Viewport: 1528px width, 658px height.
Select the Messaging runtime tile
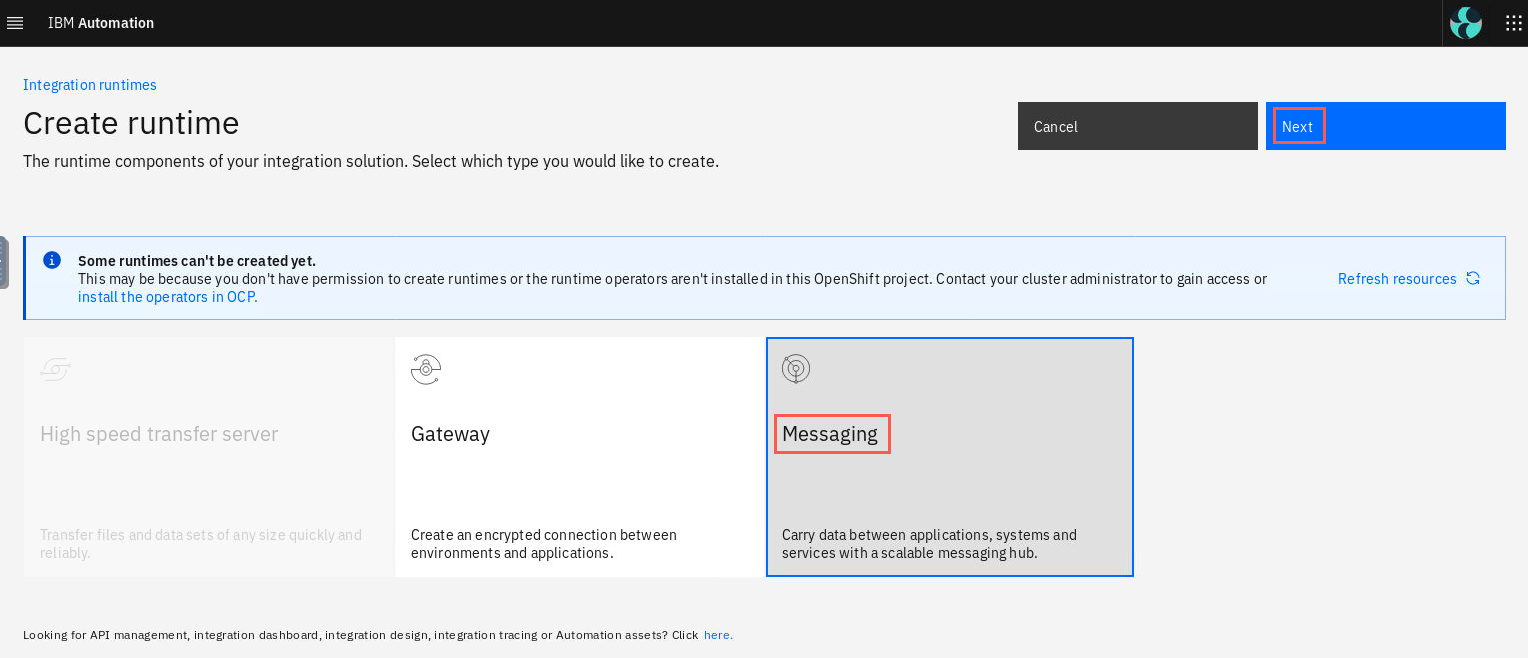click(x=950, y=457)
